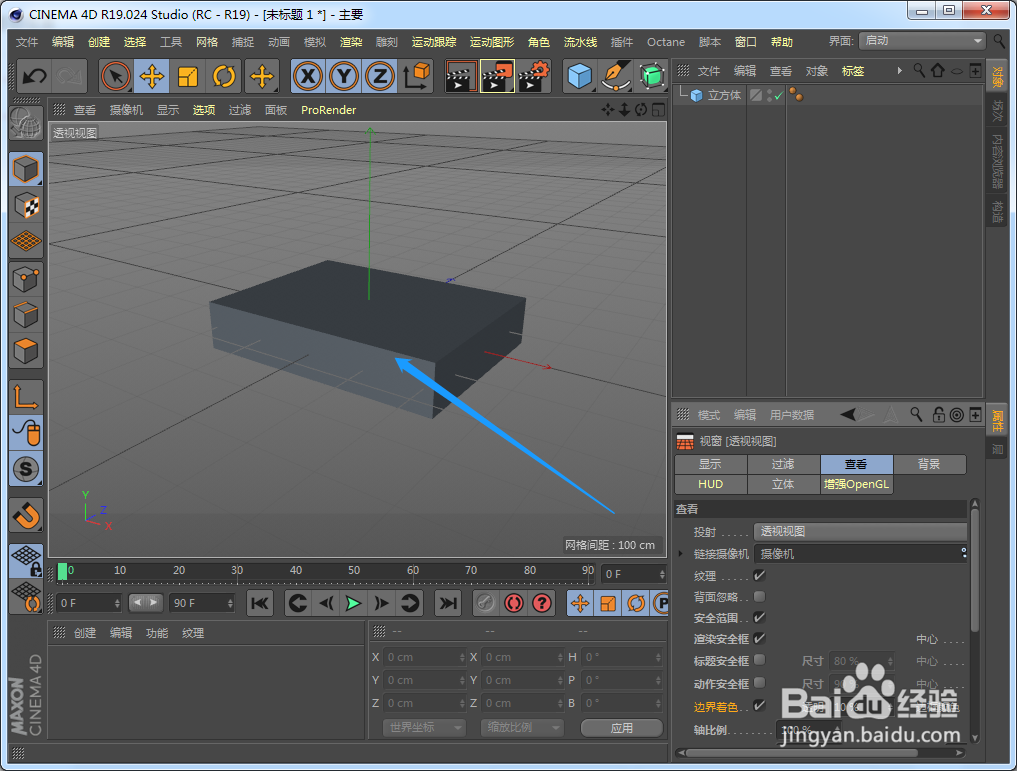Open the 渲染 menu
The height and width of the screenshot is (771, 1017).
350,42
